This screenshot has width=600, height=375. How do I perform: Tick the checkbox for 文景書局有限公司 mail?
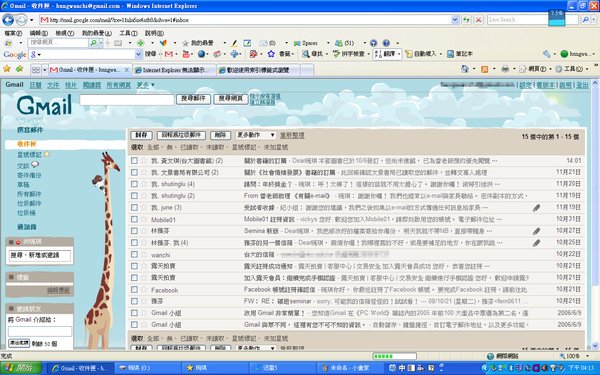pyautogui.click(x=134, y=173)
